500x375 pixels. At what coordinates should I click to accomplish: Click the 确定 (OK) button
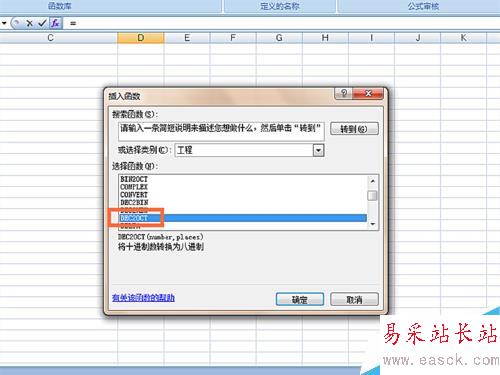pyautogui.click(x=300, y=300)
